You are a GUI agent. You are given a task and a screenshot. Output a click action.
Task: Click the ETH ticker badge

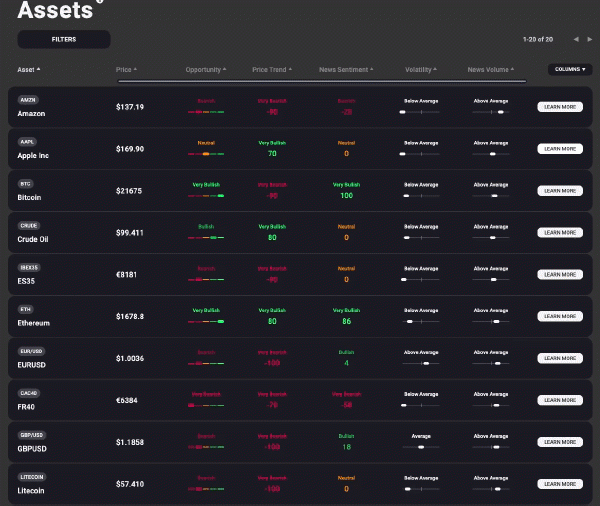click(x=27, y=310)
